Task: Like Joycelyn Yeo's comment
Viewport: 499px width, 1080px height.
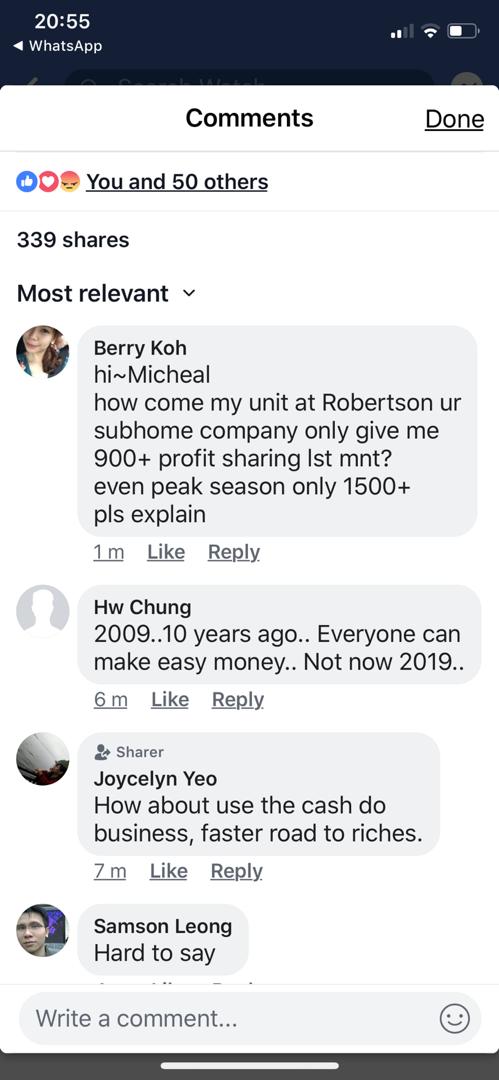Action: 168,871
